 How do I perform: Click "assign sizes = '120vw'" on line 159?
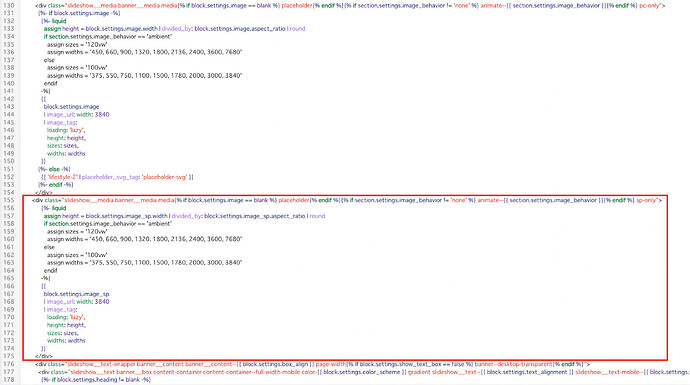tap(77, 231)
